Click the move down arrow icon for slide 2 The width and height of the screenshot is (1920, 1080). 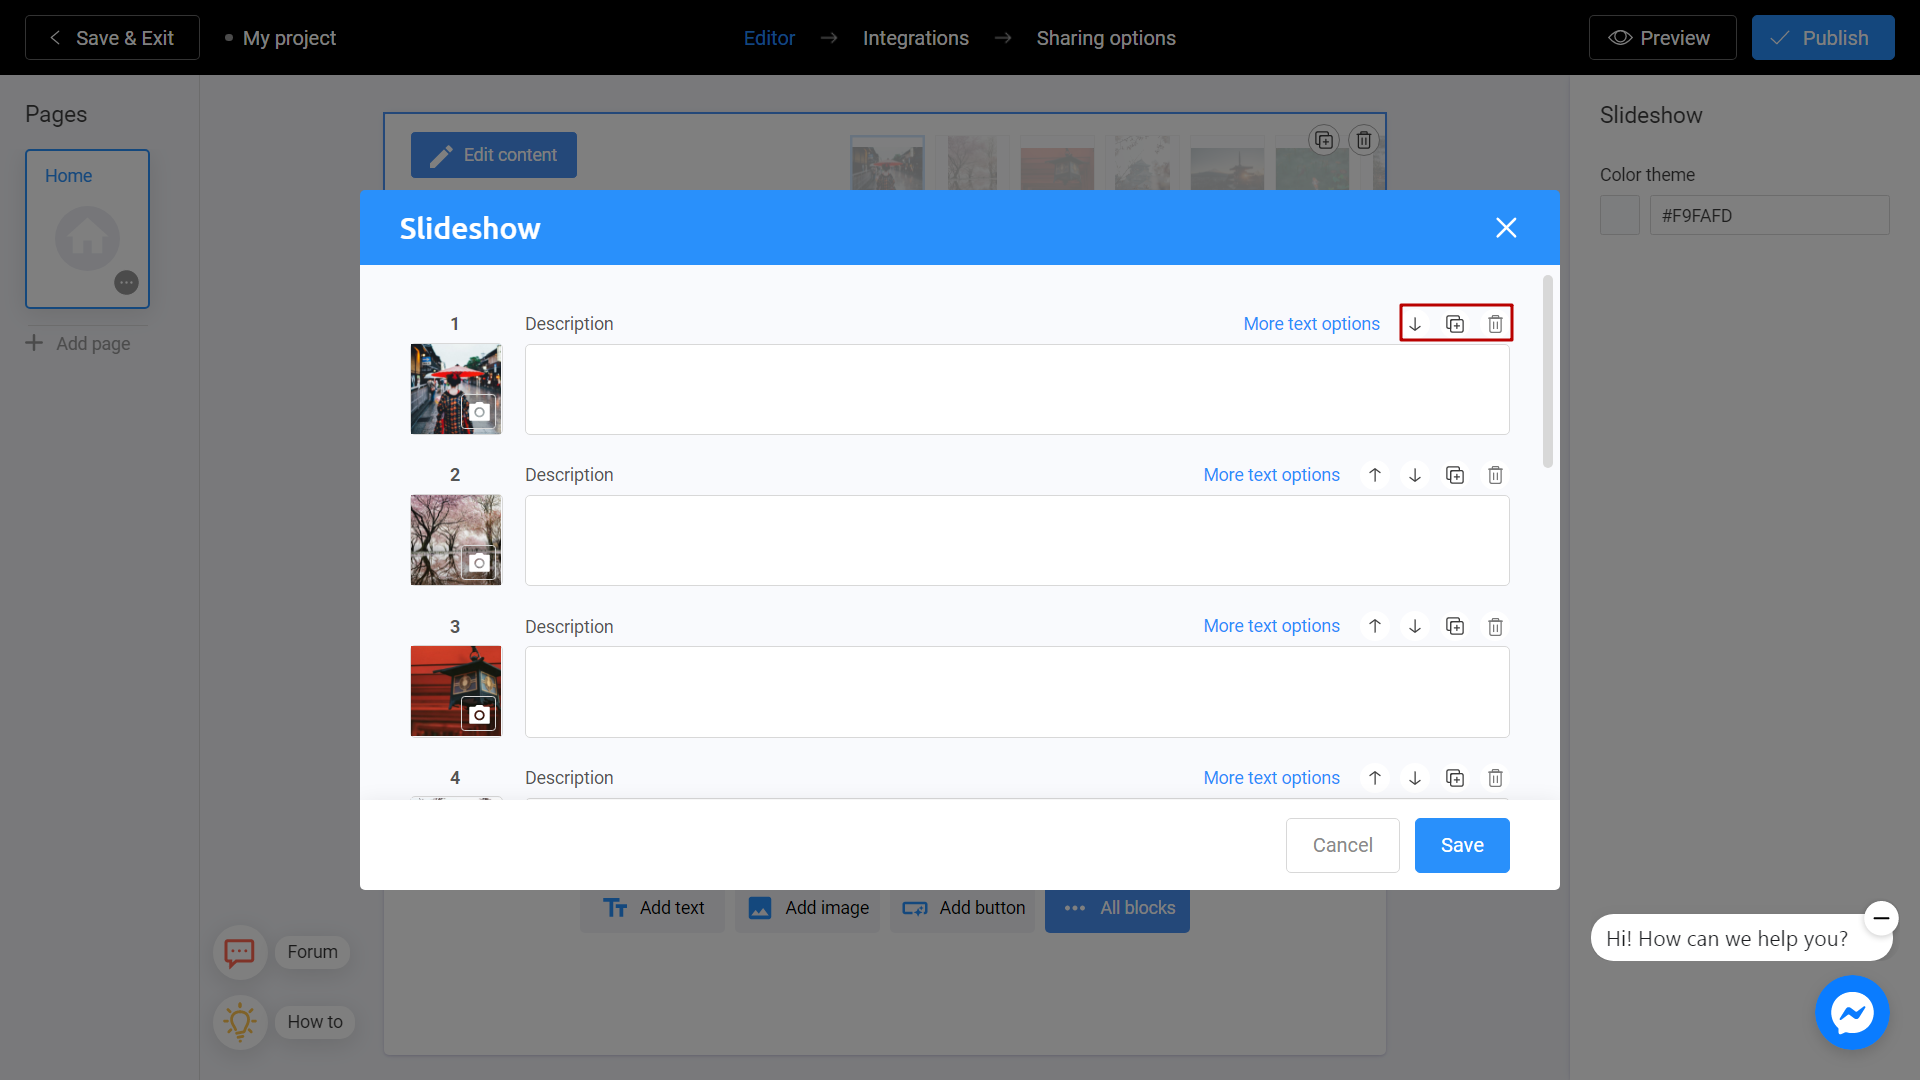point(1415,475)
